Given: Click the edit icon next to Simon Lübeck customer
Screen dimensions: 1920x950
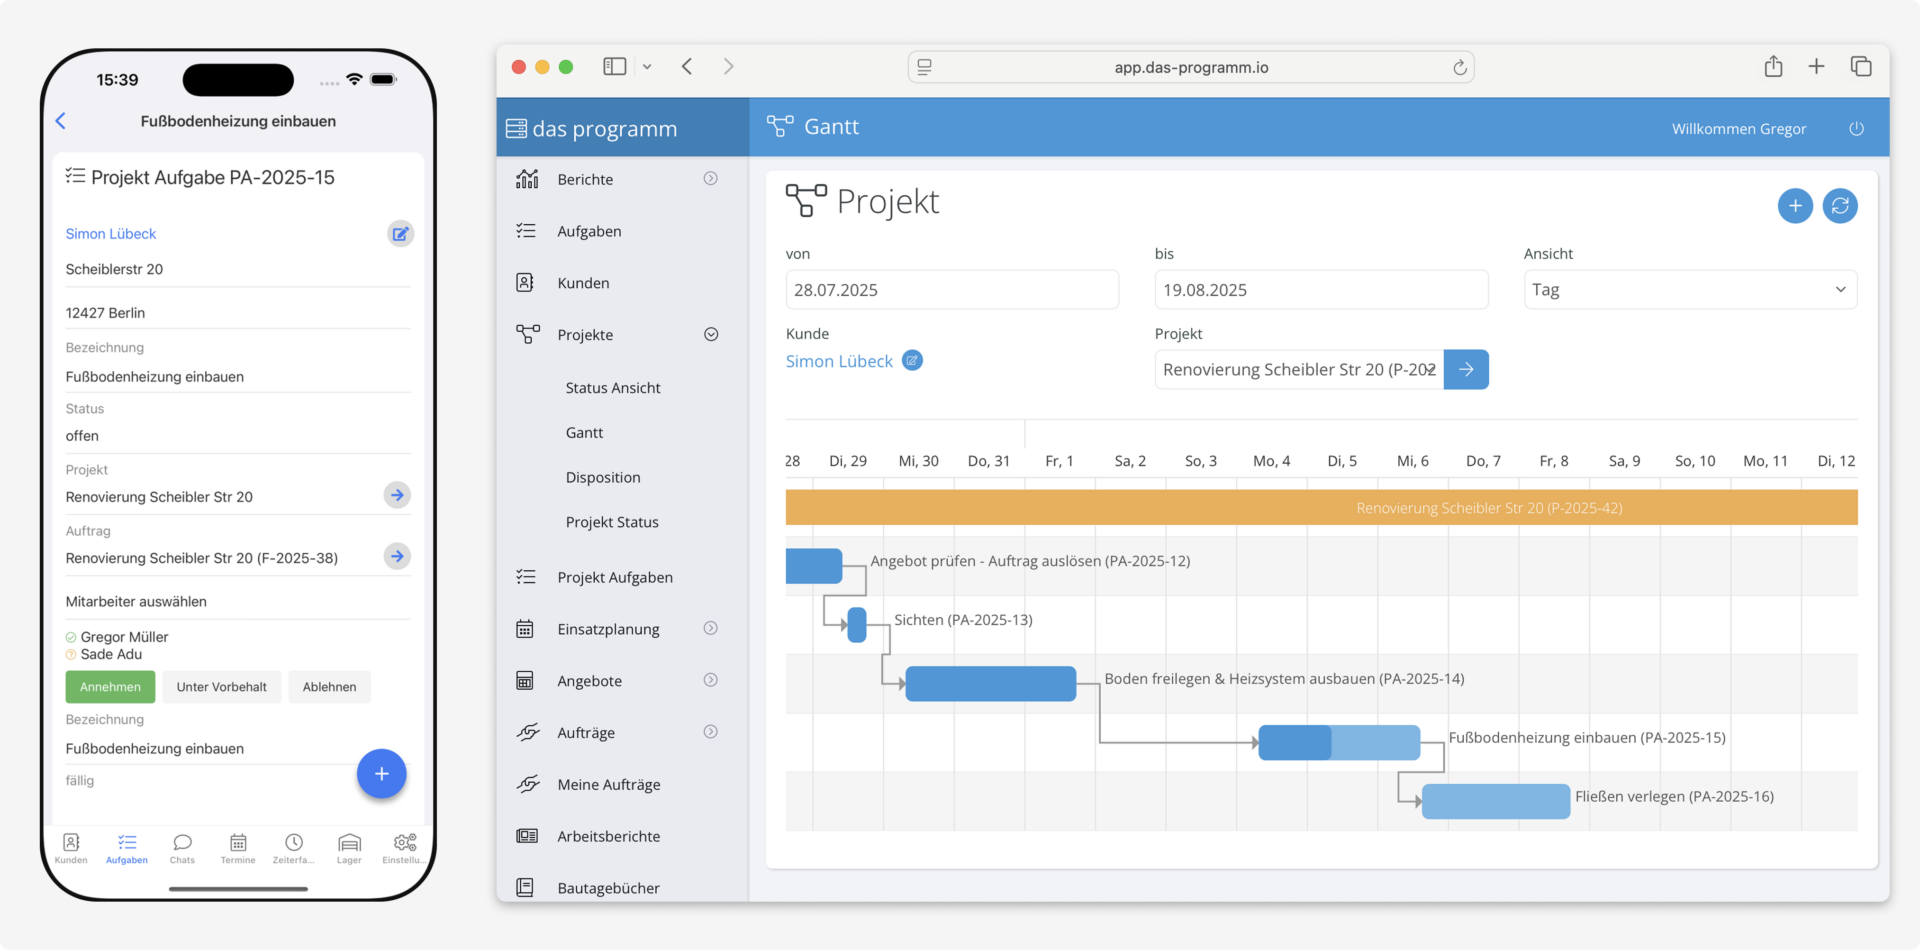Looking at the screenshot, I should (912, 360).
